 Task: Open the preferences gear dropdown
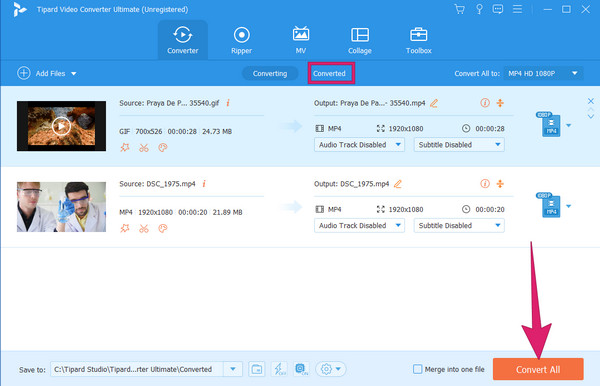click(331, 369)
